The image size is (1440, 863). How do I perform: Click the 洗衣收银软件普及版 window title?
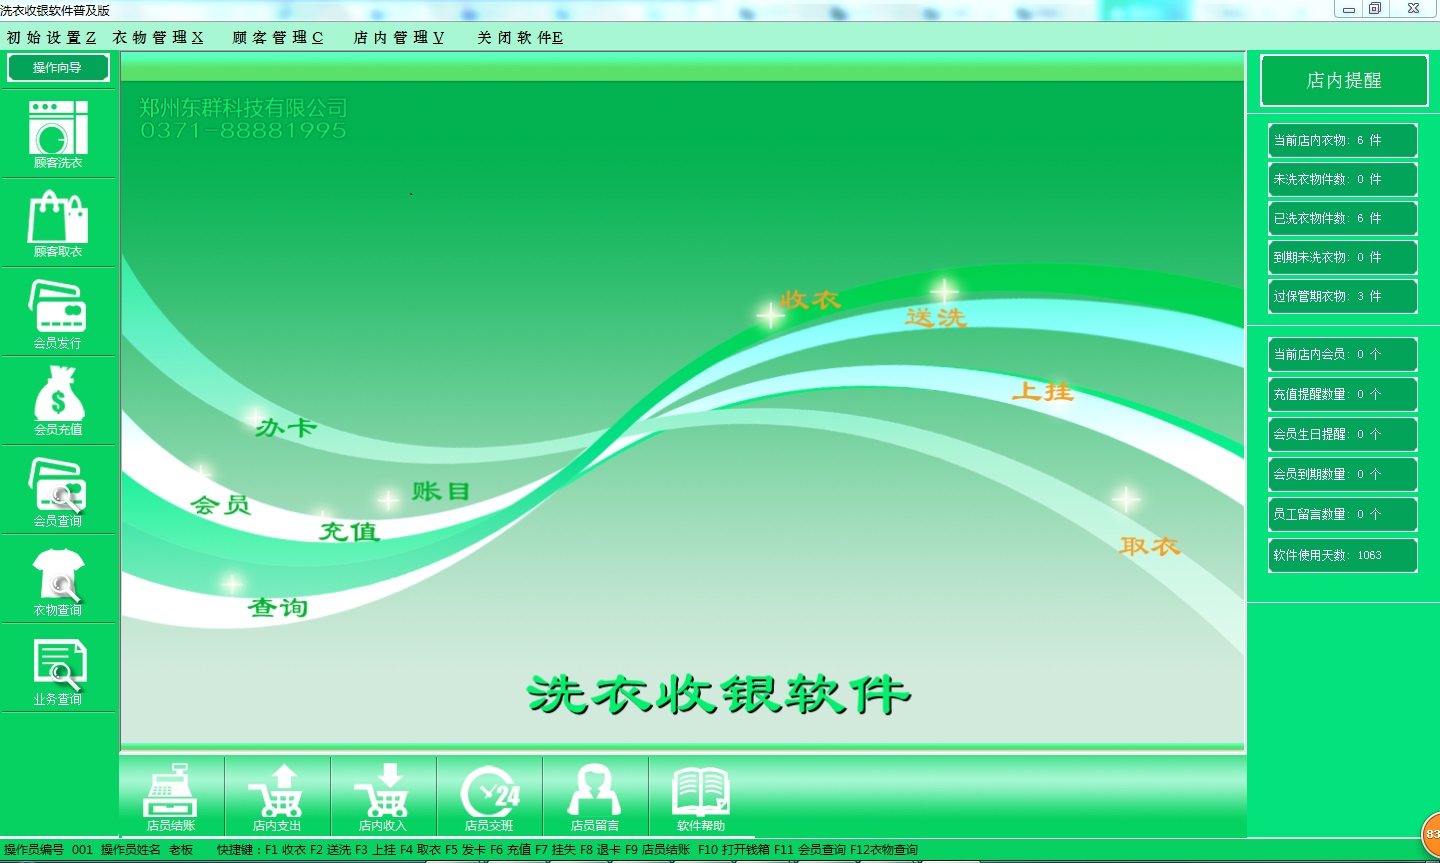coord(55,10)
